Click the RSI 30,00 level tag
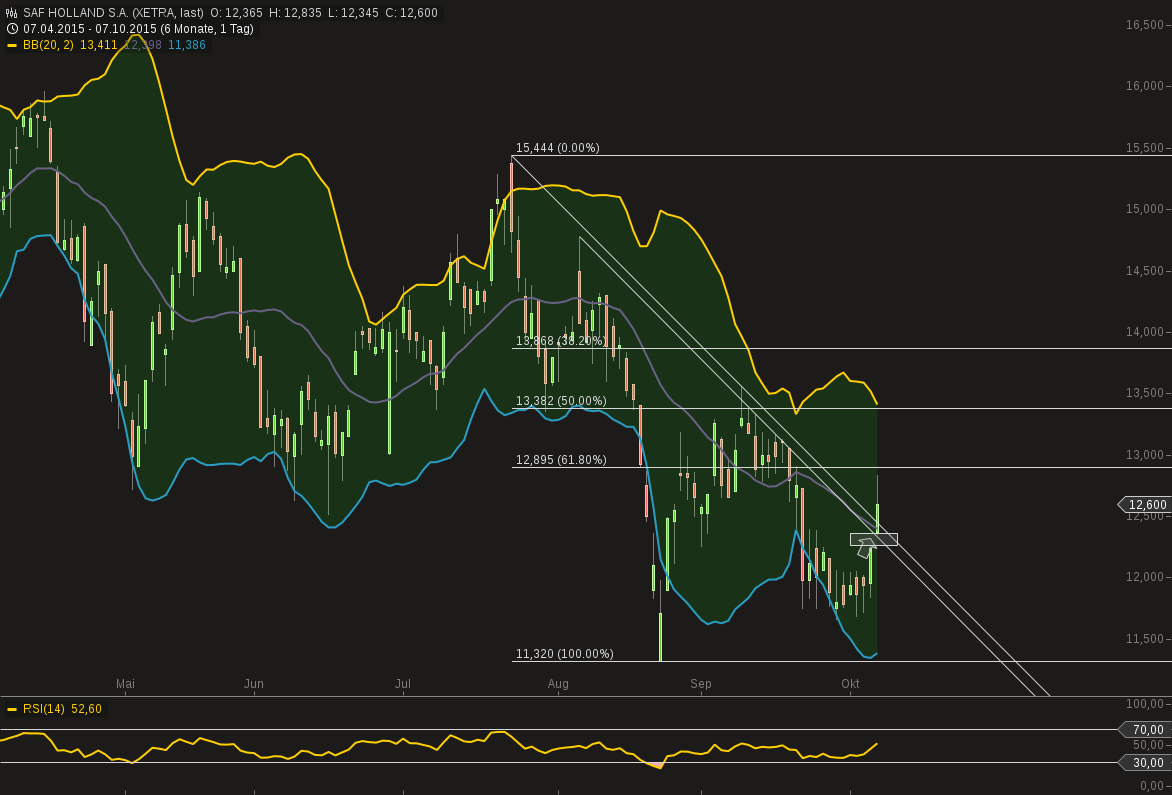Screen dimensions: 1172x795 [1144, 762]
